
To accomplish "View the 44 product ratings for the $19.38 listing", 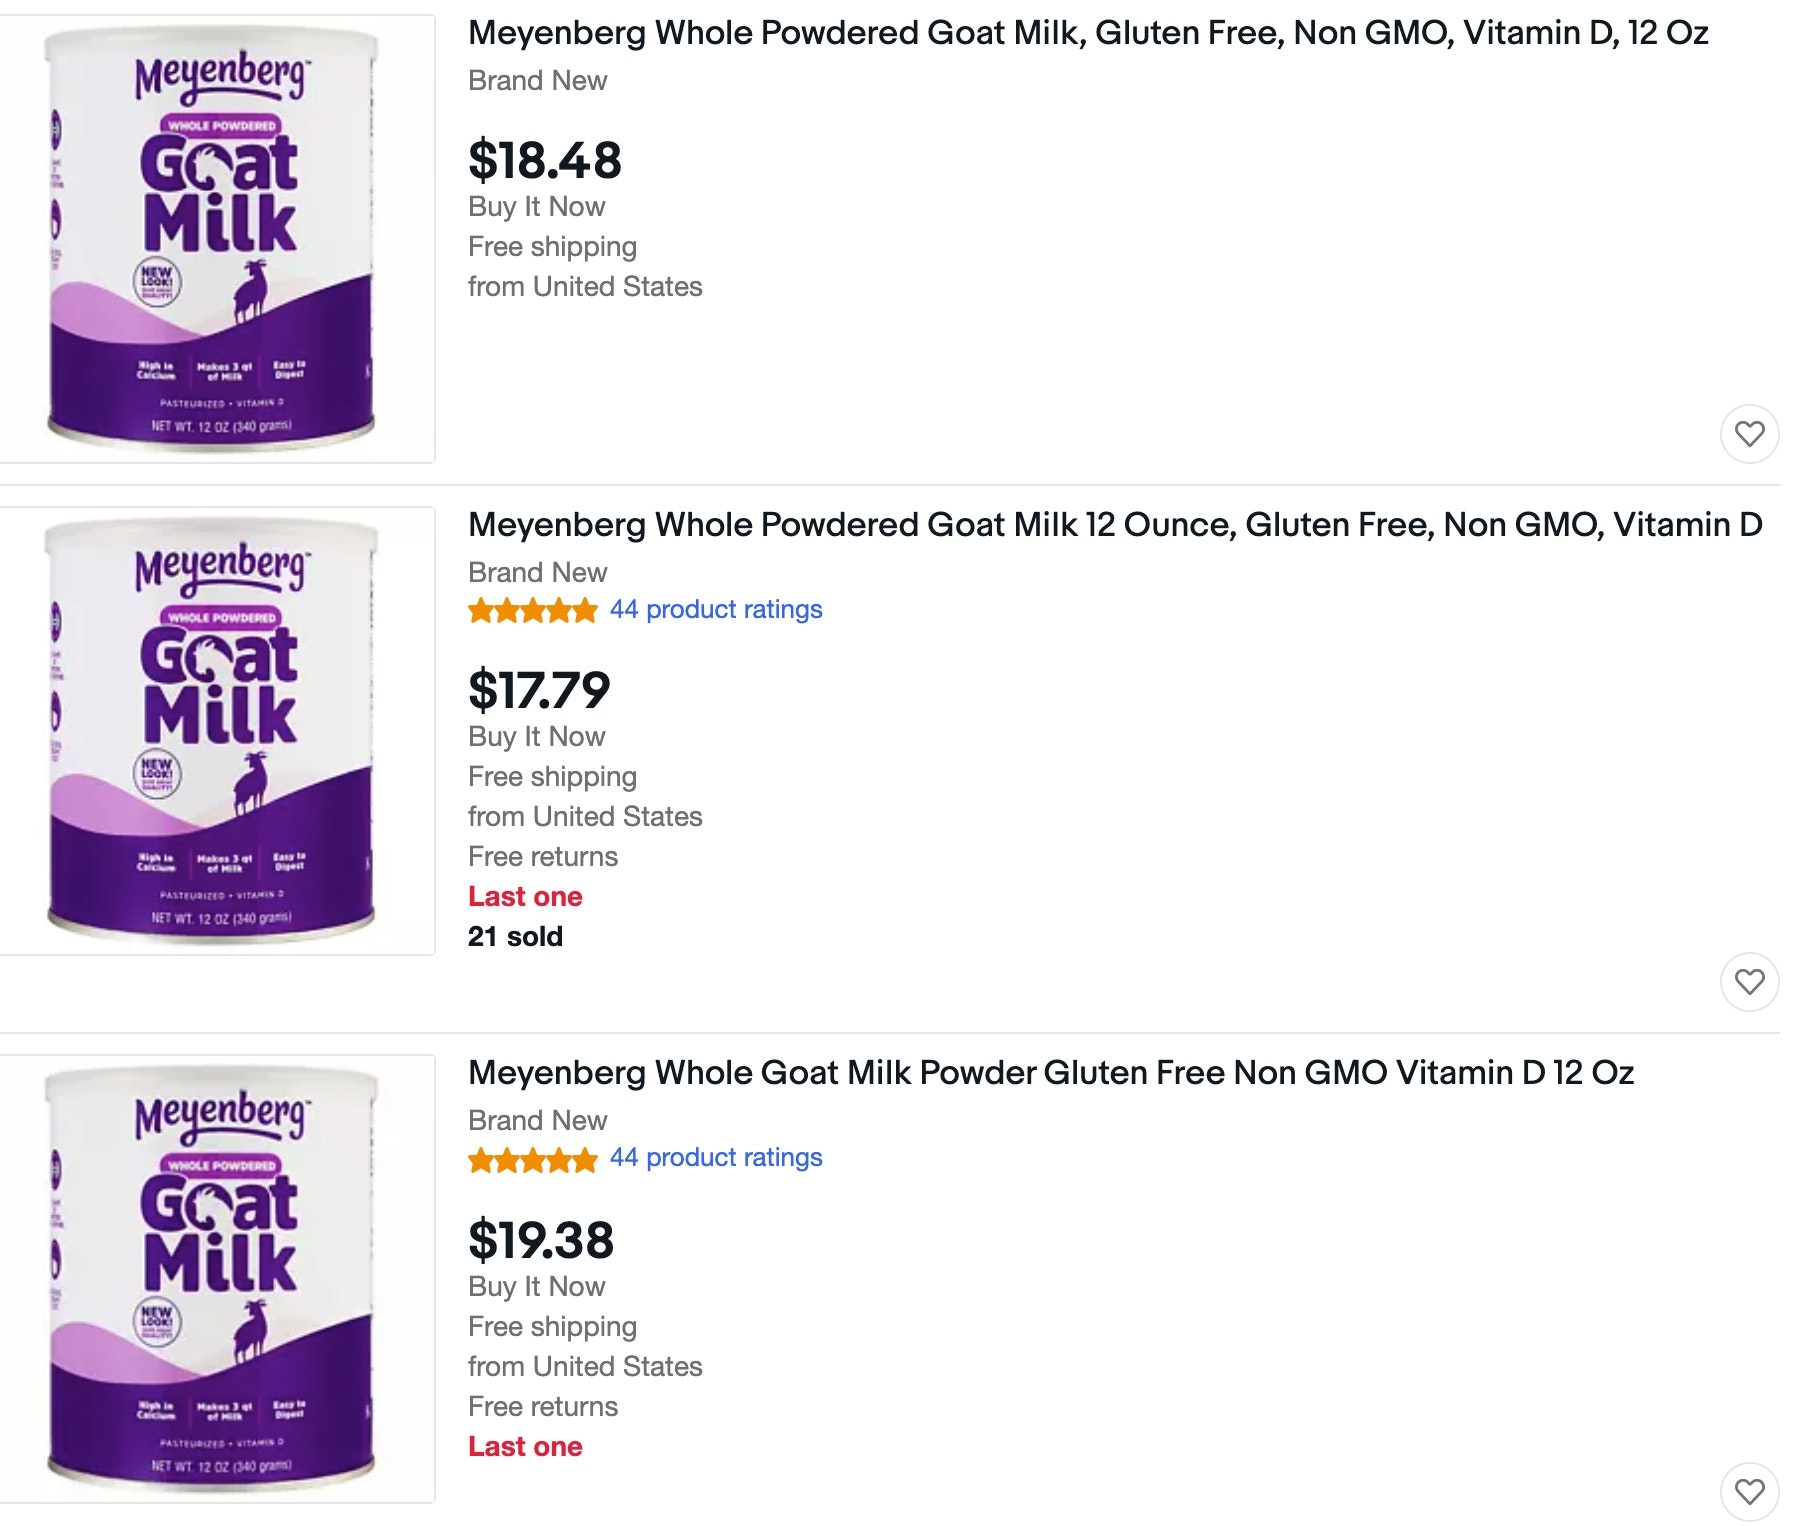I will (x=716, y=1158).
